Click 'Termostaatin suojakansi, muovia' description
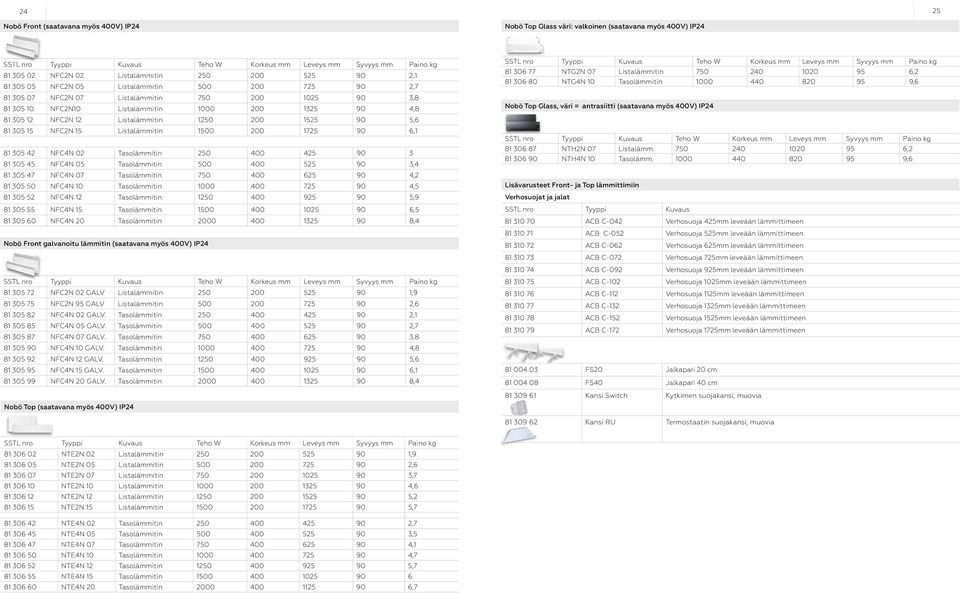 pyautogui.click(x=720, y=422)
